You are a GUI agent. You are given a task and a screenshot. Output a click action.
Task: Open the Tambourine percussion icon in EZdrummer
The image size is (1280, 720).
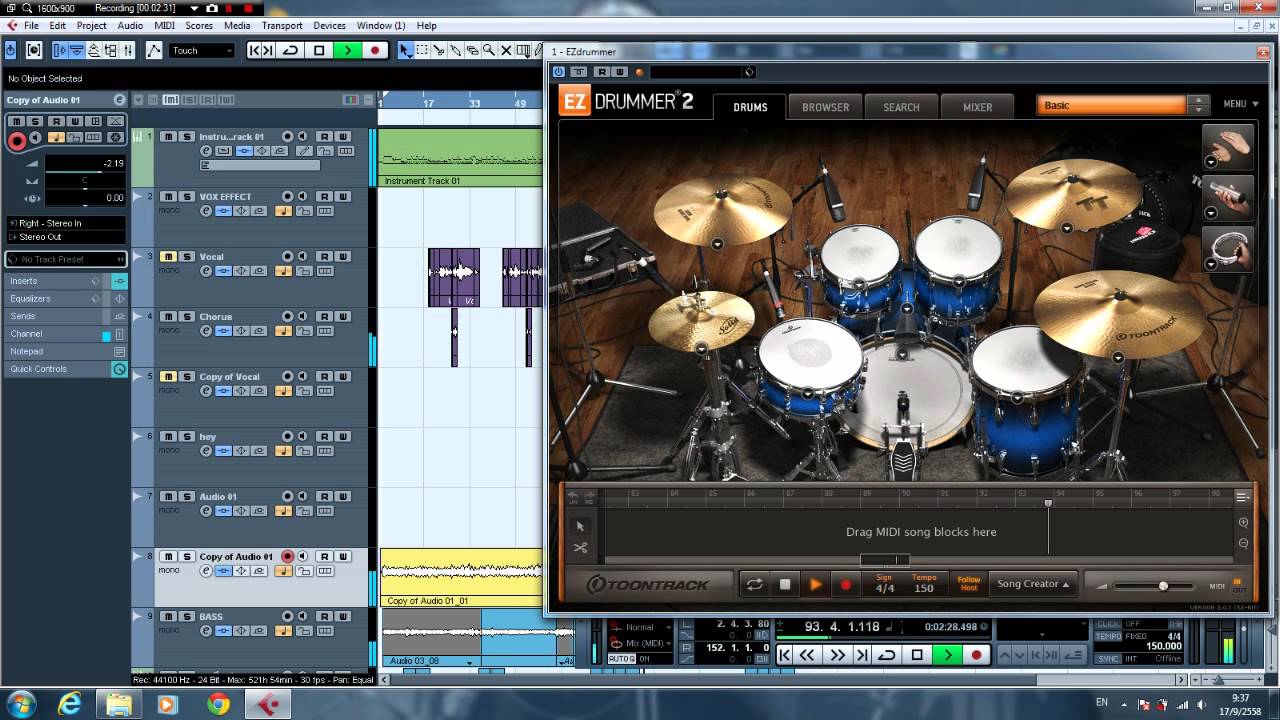click(1228, 247)
